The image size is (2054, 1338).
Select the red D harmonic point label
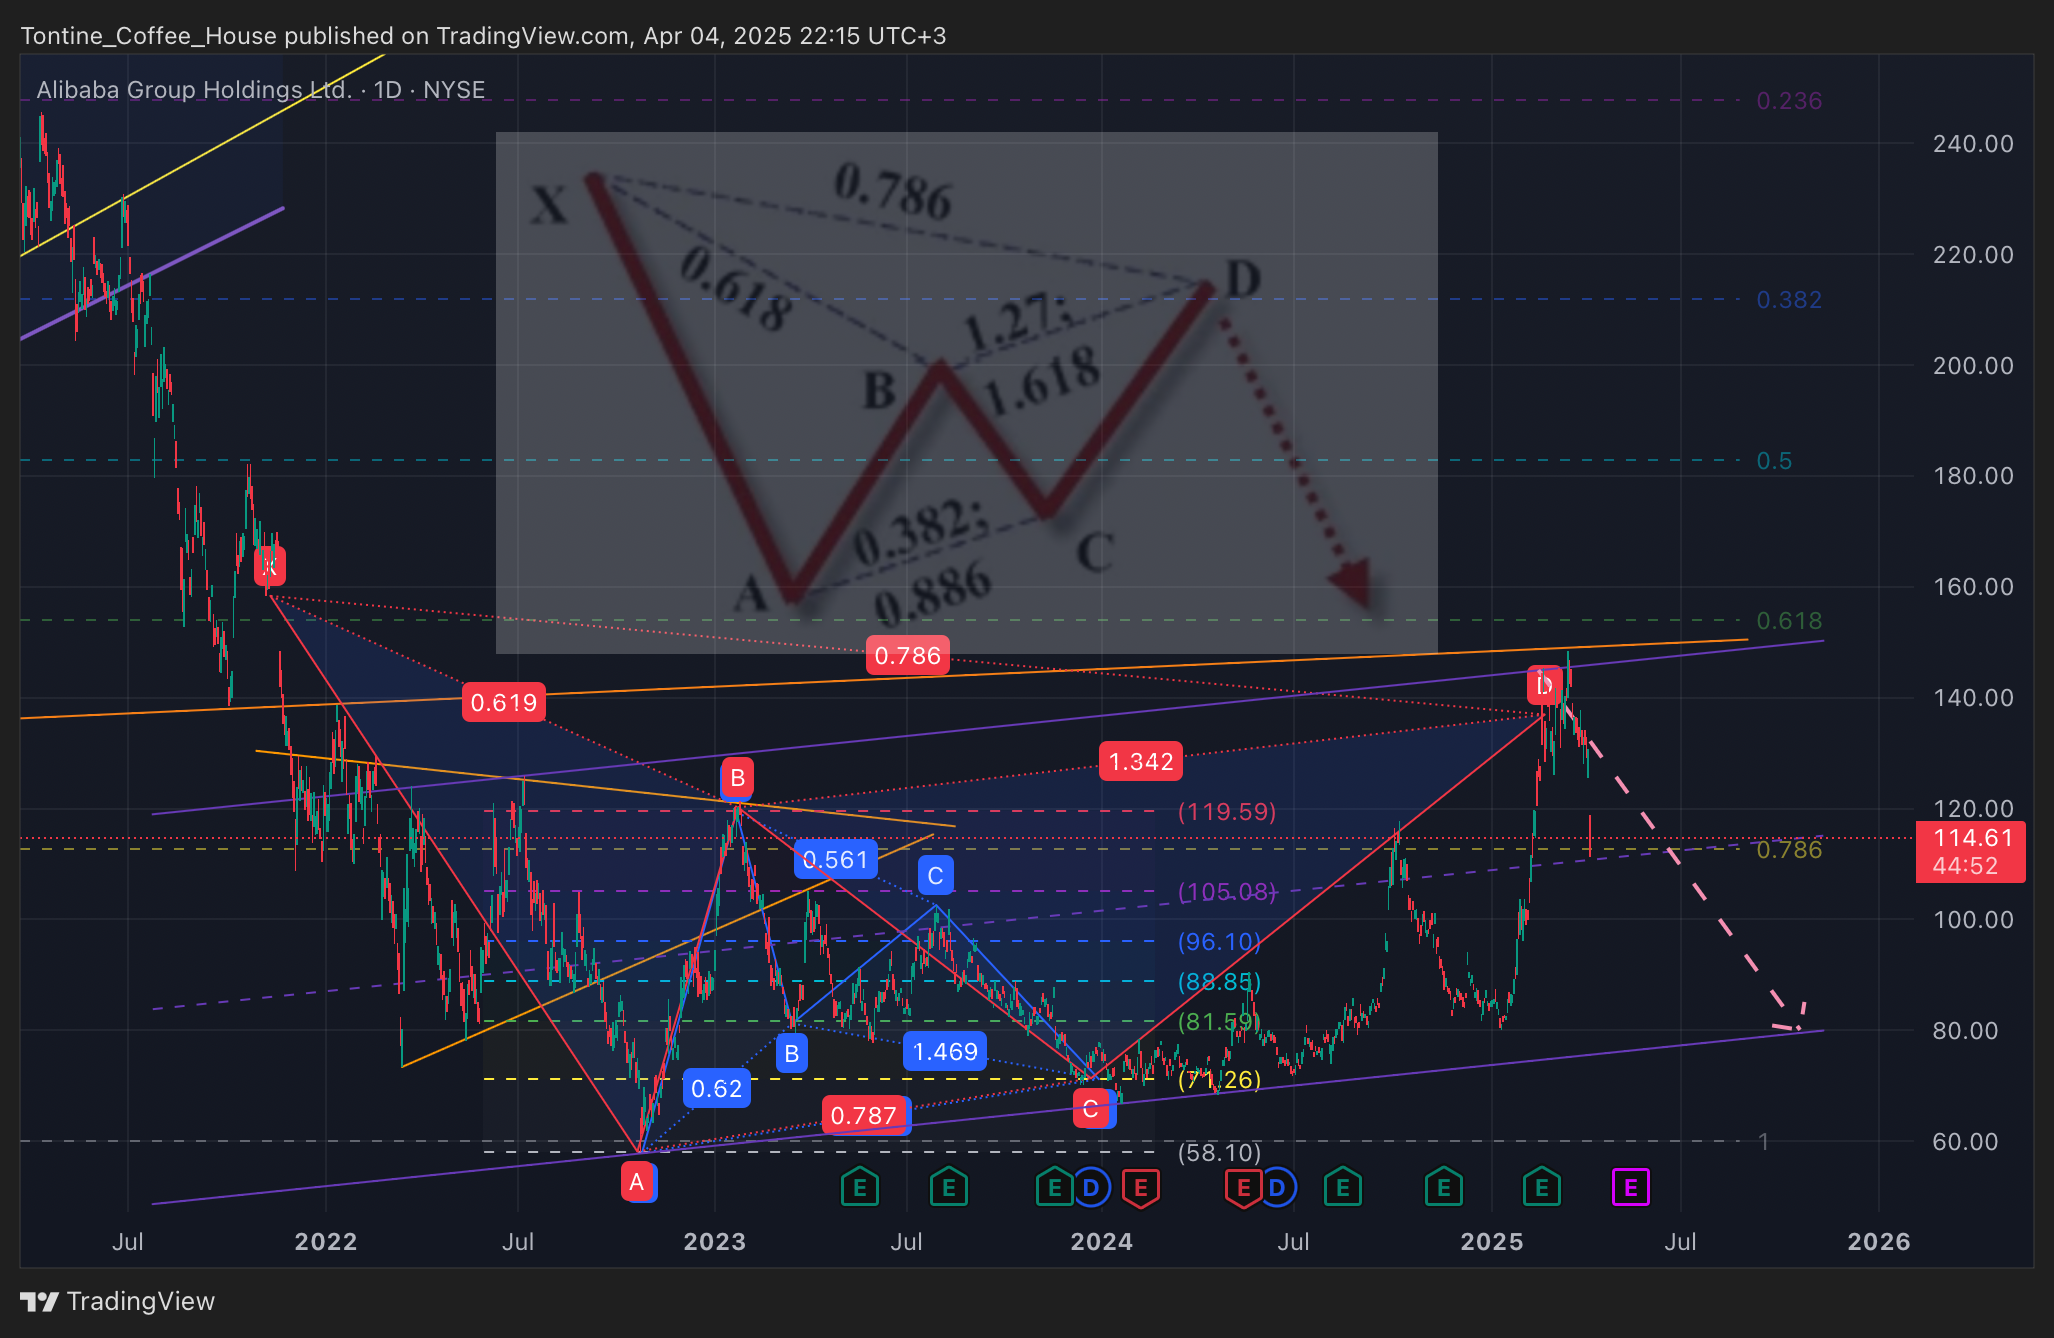pos(1544,685)
